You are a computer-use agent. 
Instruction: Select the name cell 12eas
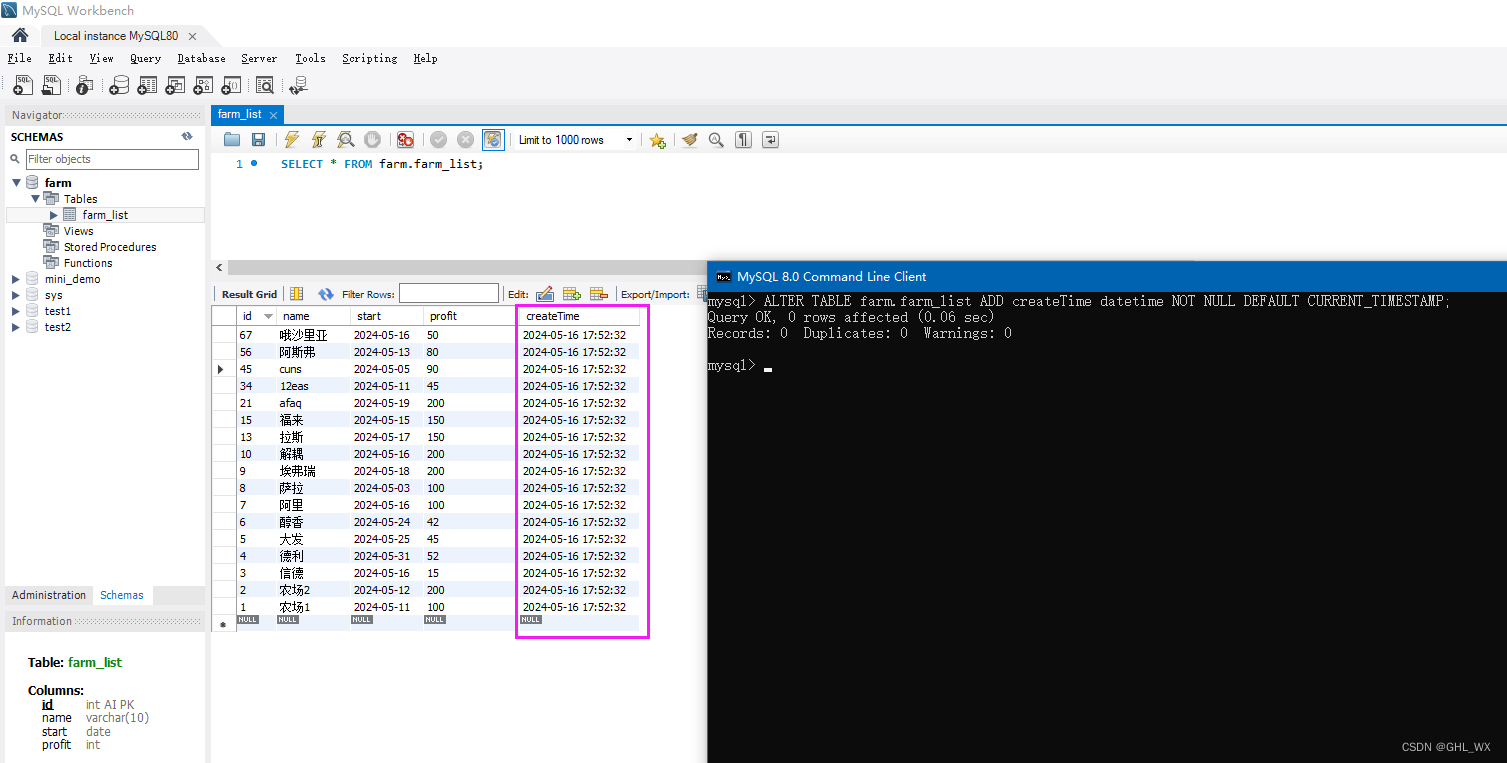coord(313,386)
